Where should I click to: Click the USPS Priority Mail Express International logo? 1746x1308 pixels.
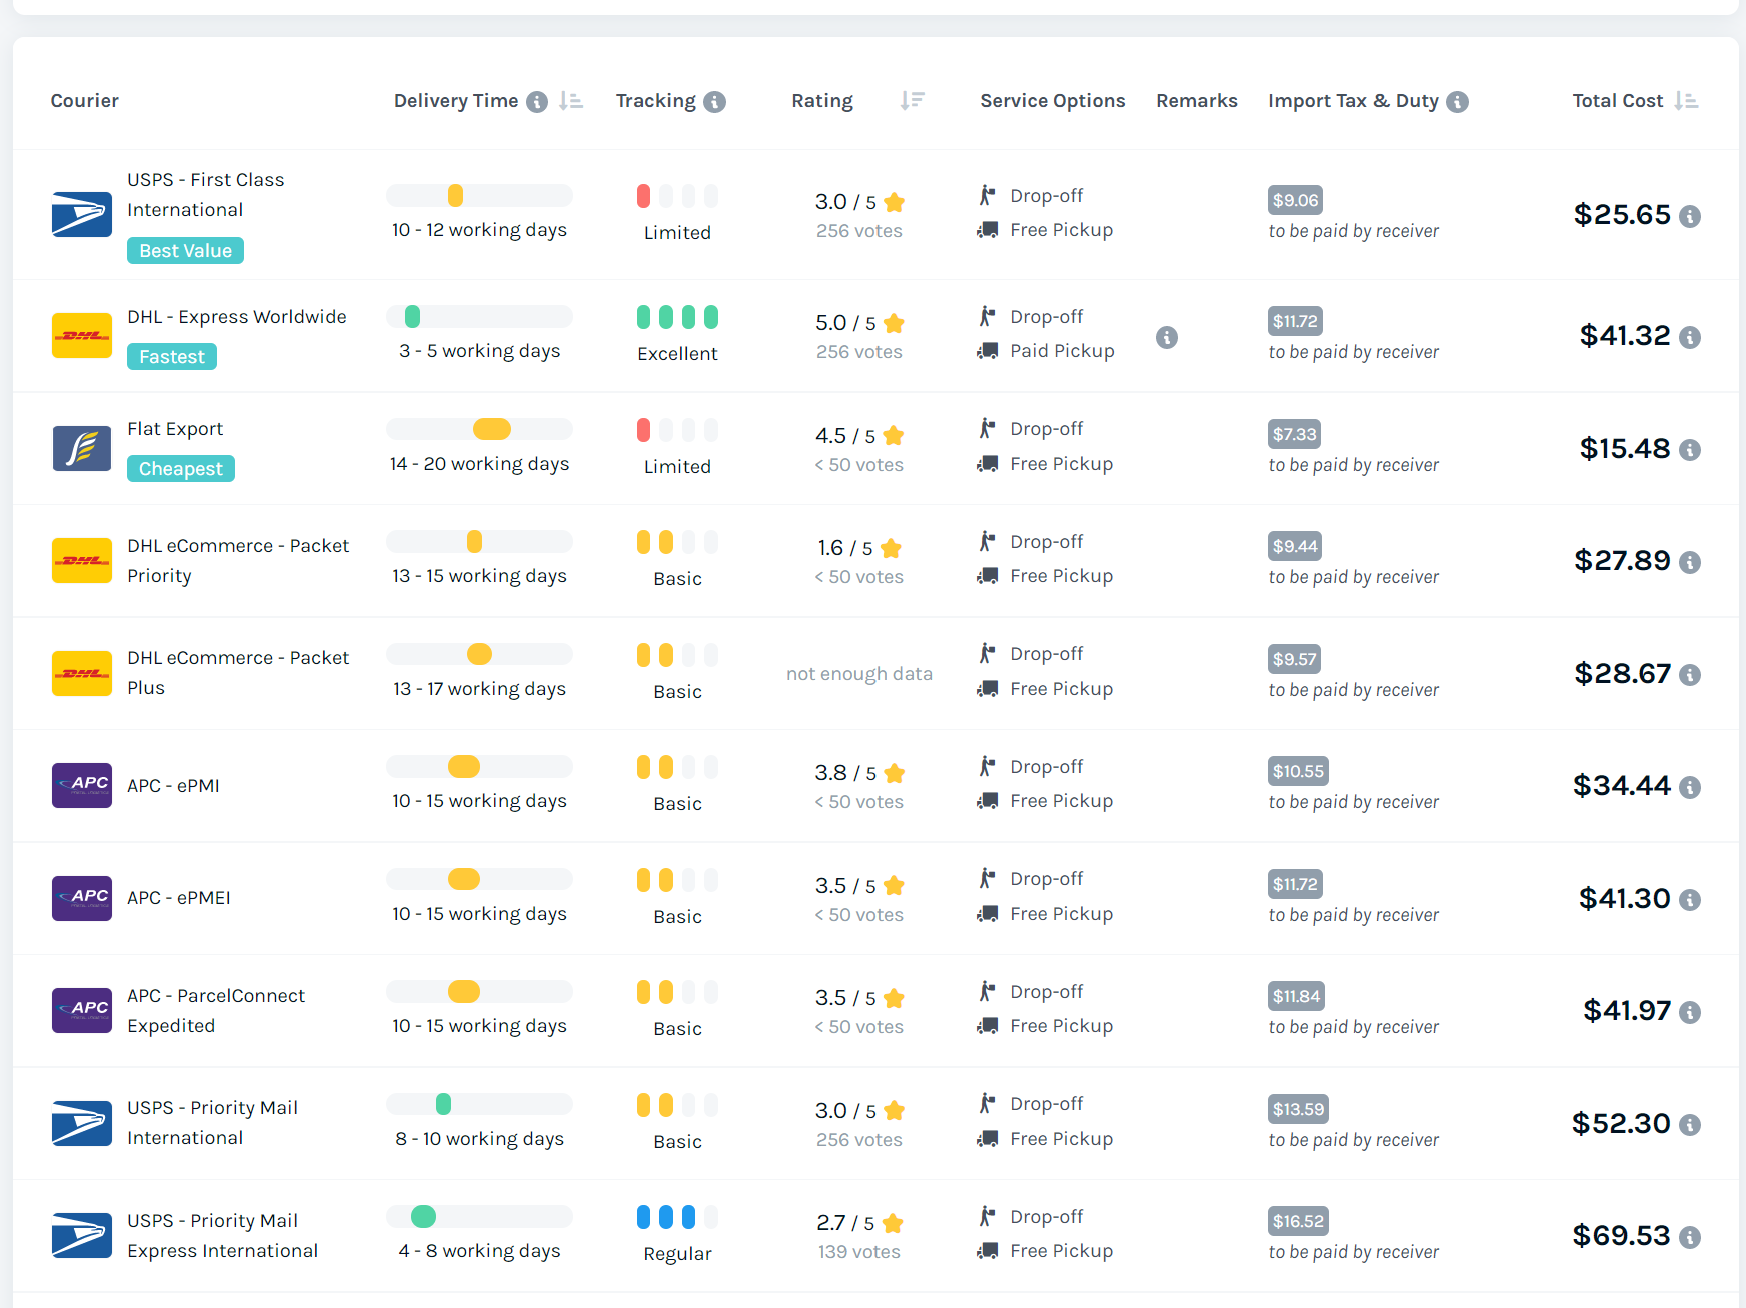[x=82, y=1235]
